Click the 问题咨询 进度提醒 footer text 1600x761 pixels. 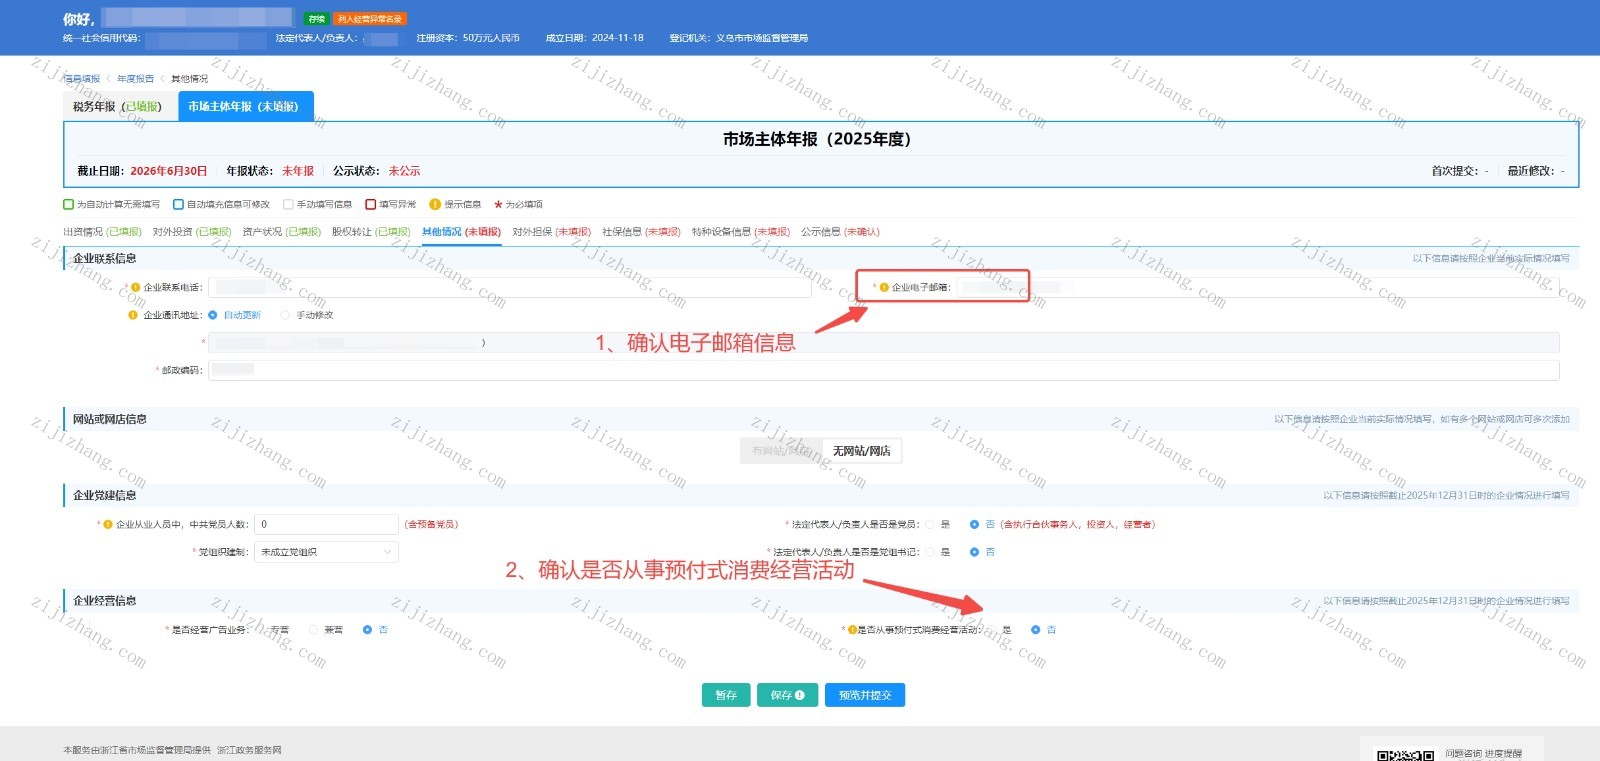[x=1483, y=754]
